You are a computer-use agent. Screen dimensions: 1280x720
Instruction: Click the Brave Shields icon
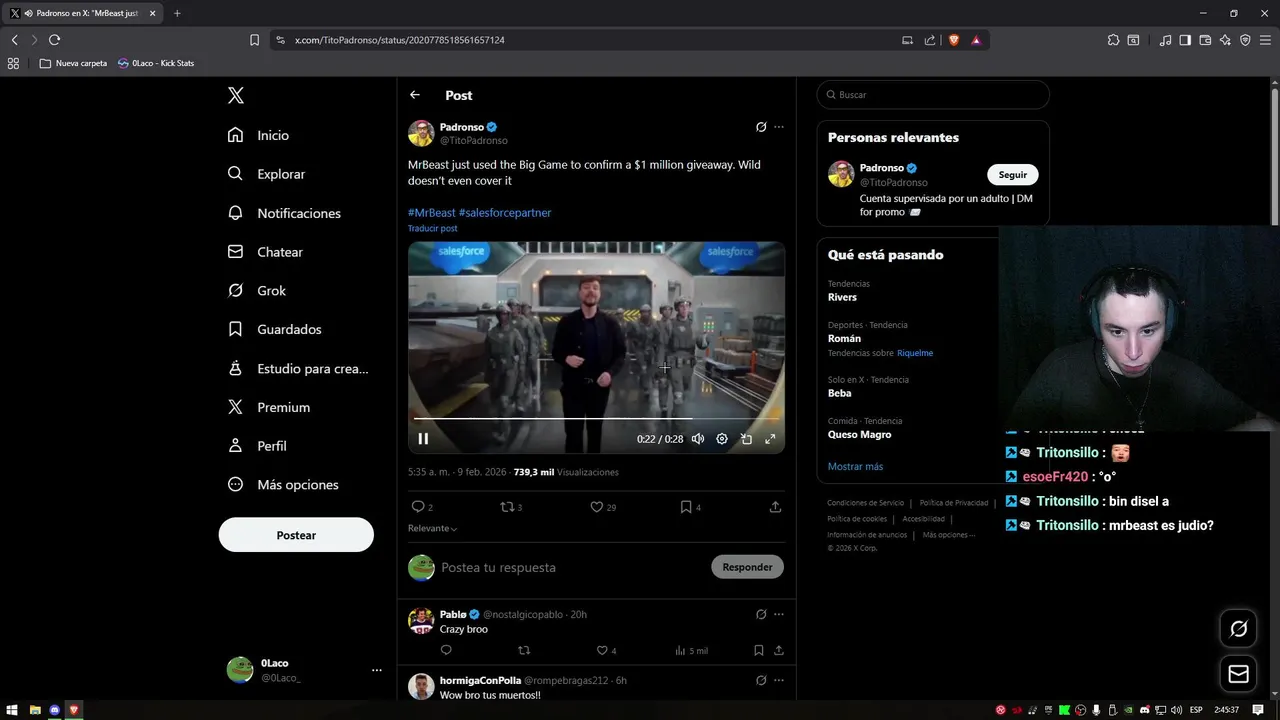pyautogui.click(x=954, y=40)
